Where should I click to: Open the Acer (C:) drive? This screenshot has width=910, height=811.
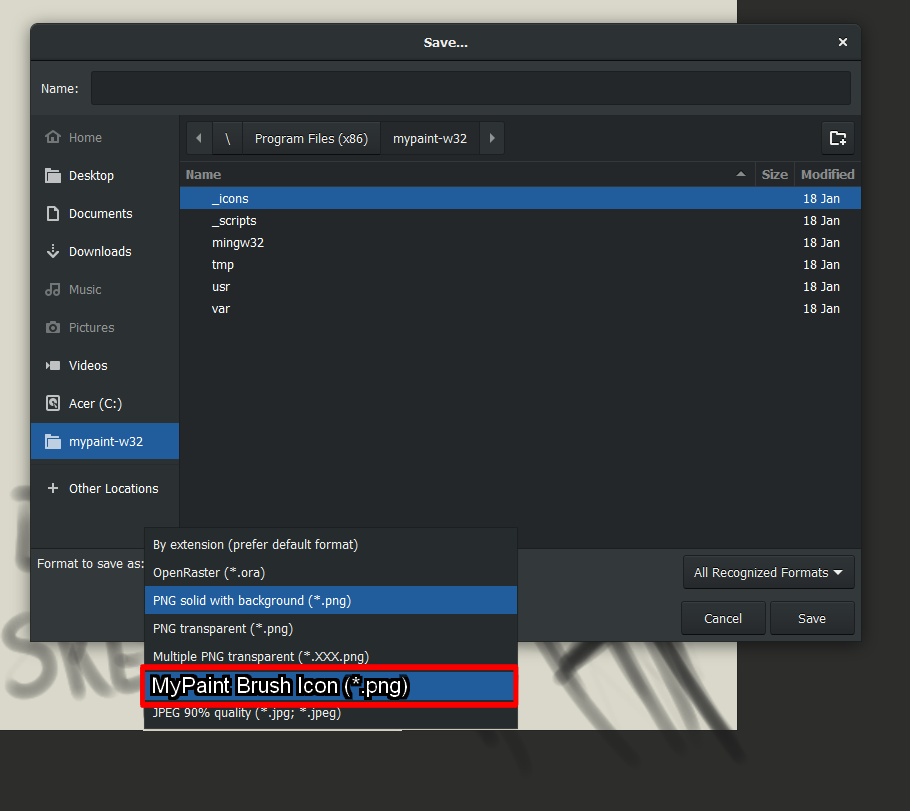[105, 403]
